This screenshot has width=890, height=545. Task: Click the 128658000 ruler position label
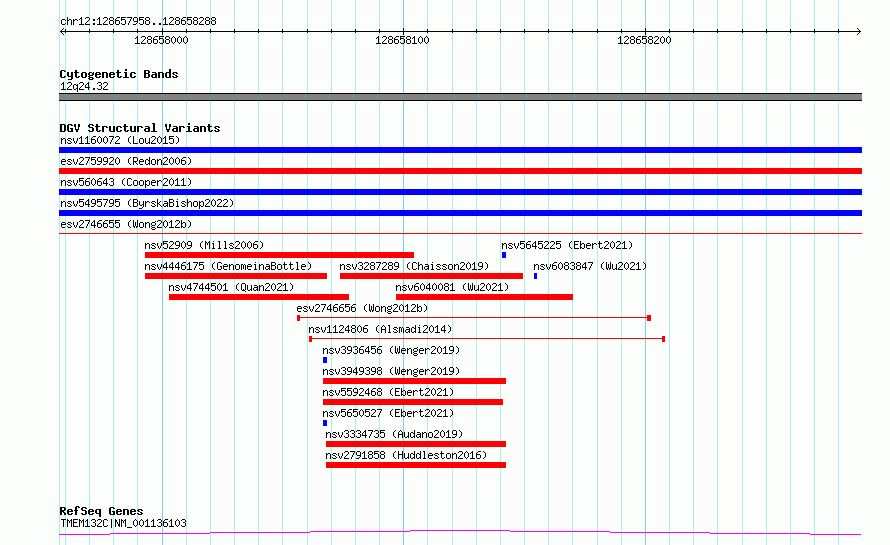161,40
